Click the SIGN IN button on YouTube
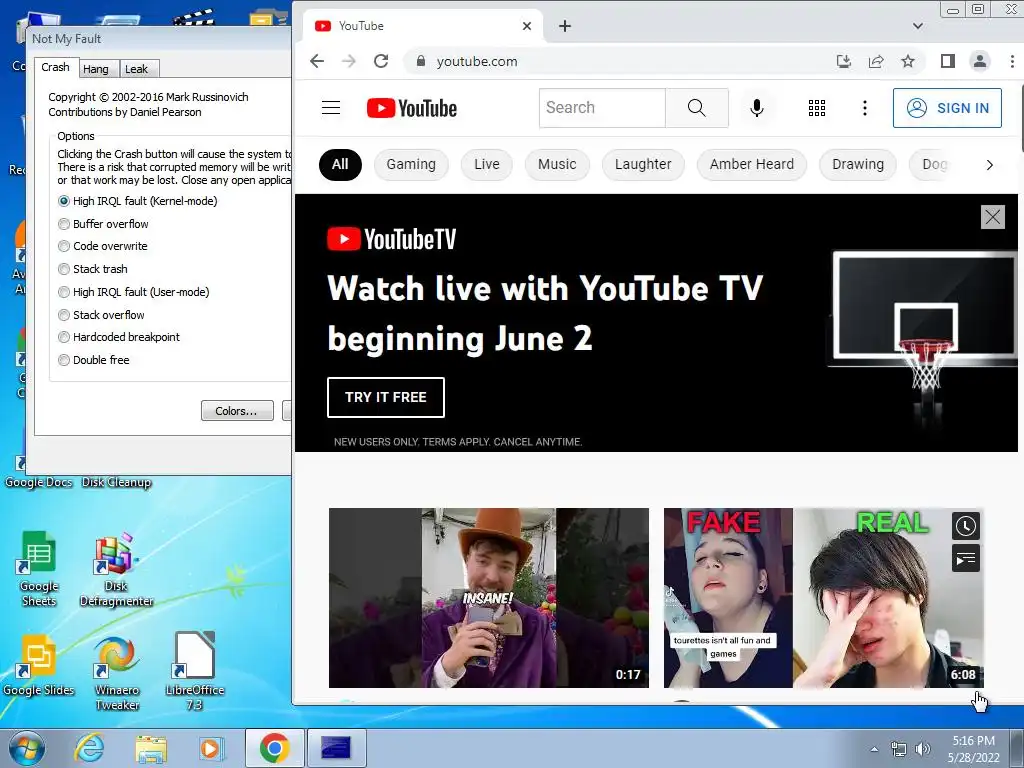 pyautogui.click(x=947, y=108)
